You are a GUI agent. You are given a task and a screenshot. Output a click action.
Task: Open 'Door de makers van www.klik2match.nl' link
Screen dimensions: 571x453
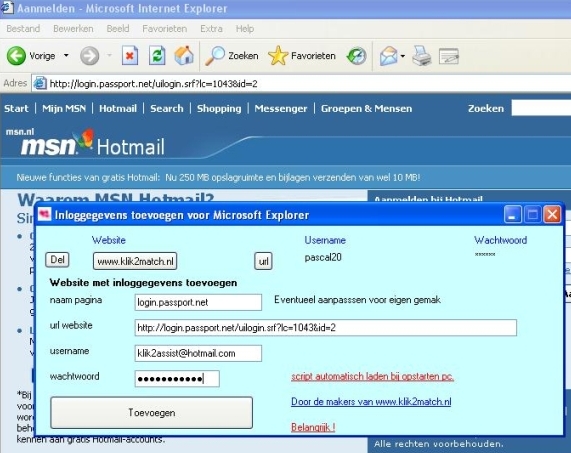pos(371,401)
